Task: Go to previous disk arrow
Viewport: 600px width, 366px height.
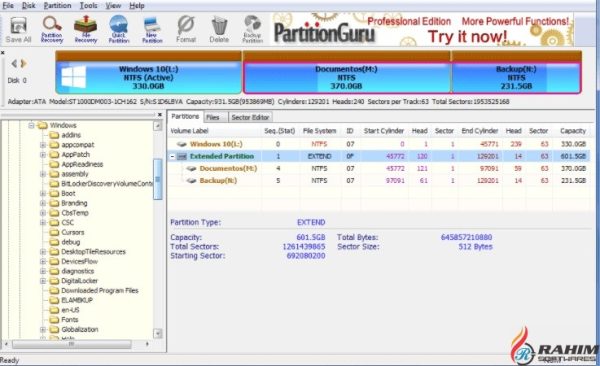Action: (14, 64)
